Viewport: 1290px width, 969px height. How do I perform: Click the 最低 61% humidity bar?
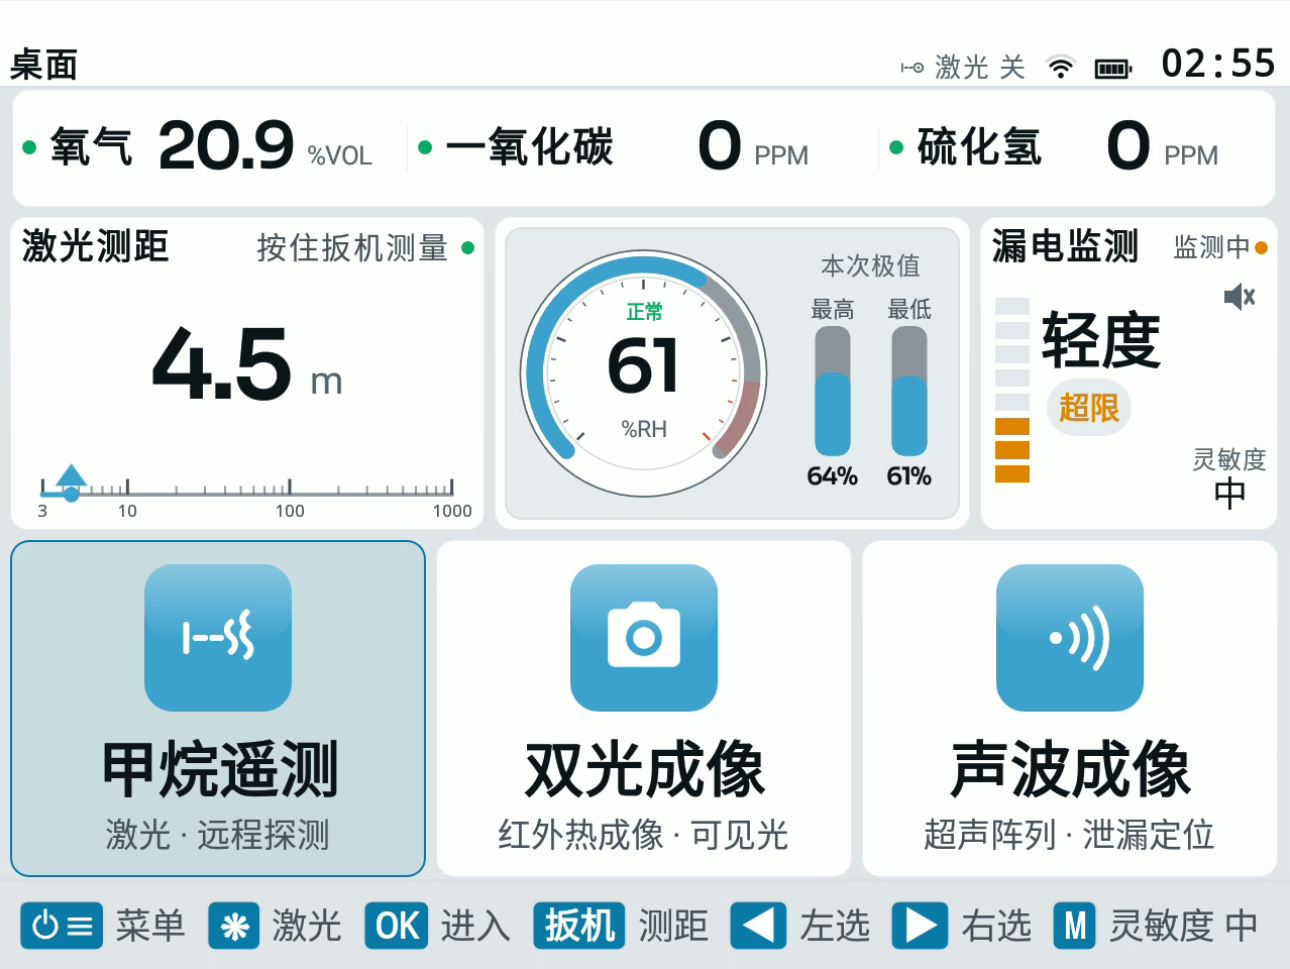click(909, 391)
